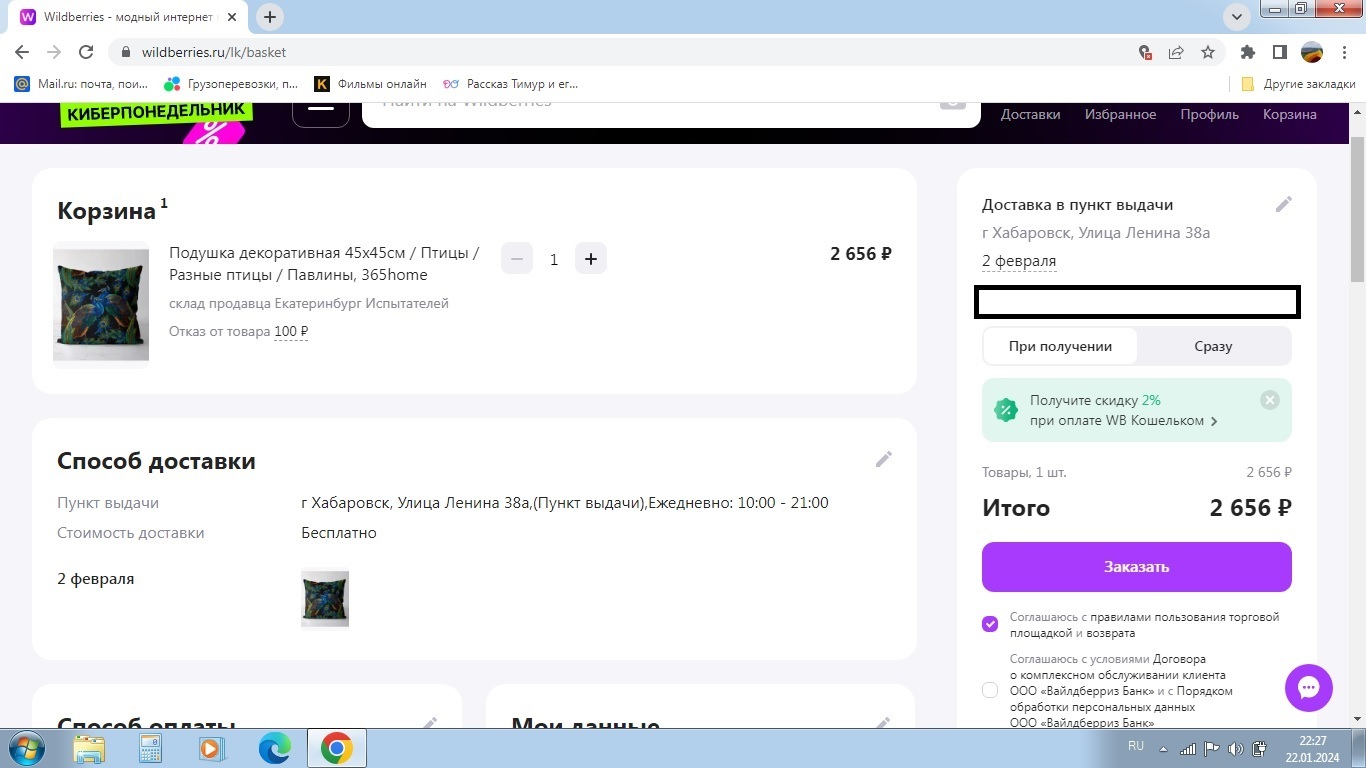Open the Action Center flag icon
Viewport: 1366px width, 768px height.
[x=1211, y=748]
